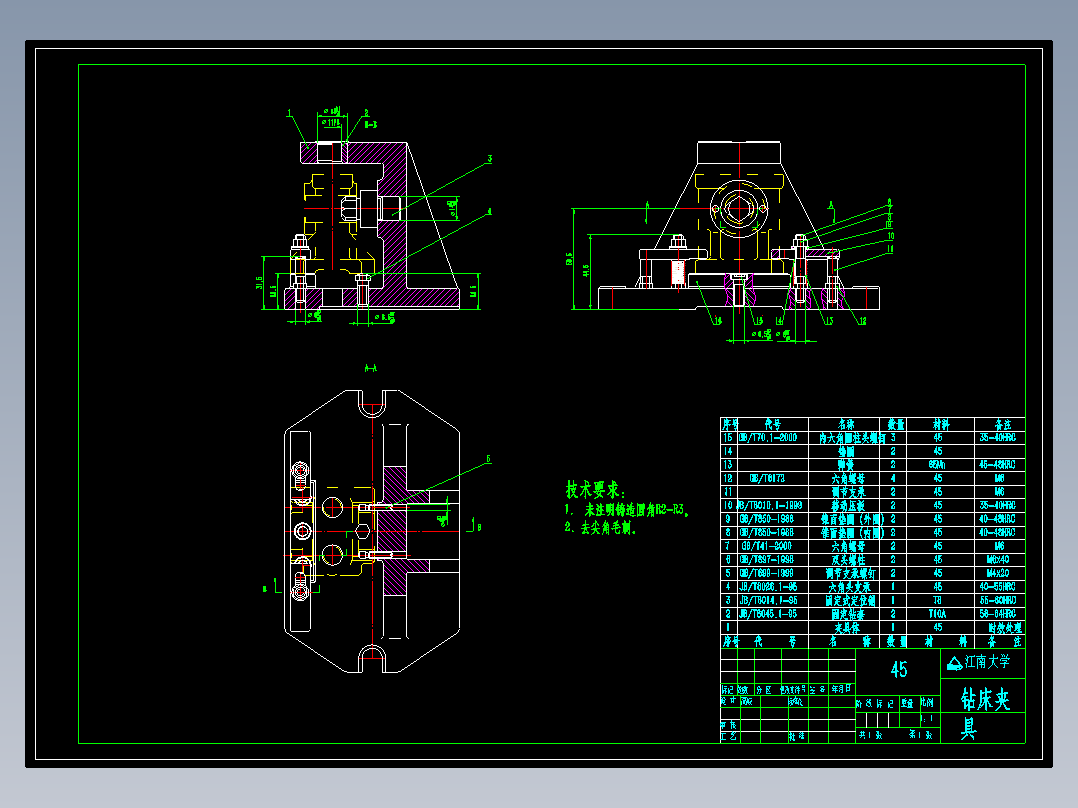Image resolution: width=1078 pixels, height=808 pixels.
Task: Click code JB/T8010.1-1999 in row 10
Action: tap(769, 505)
